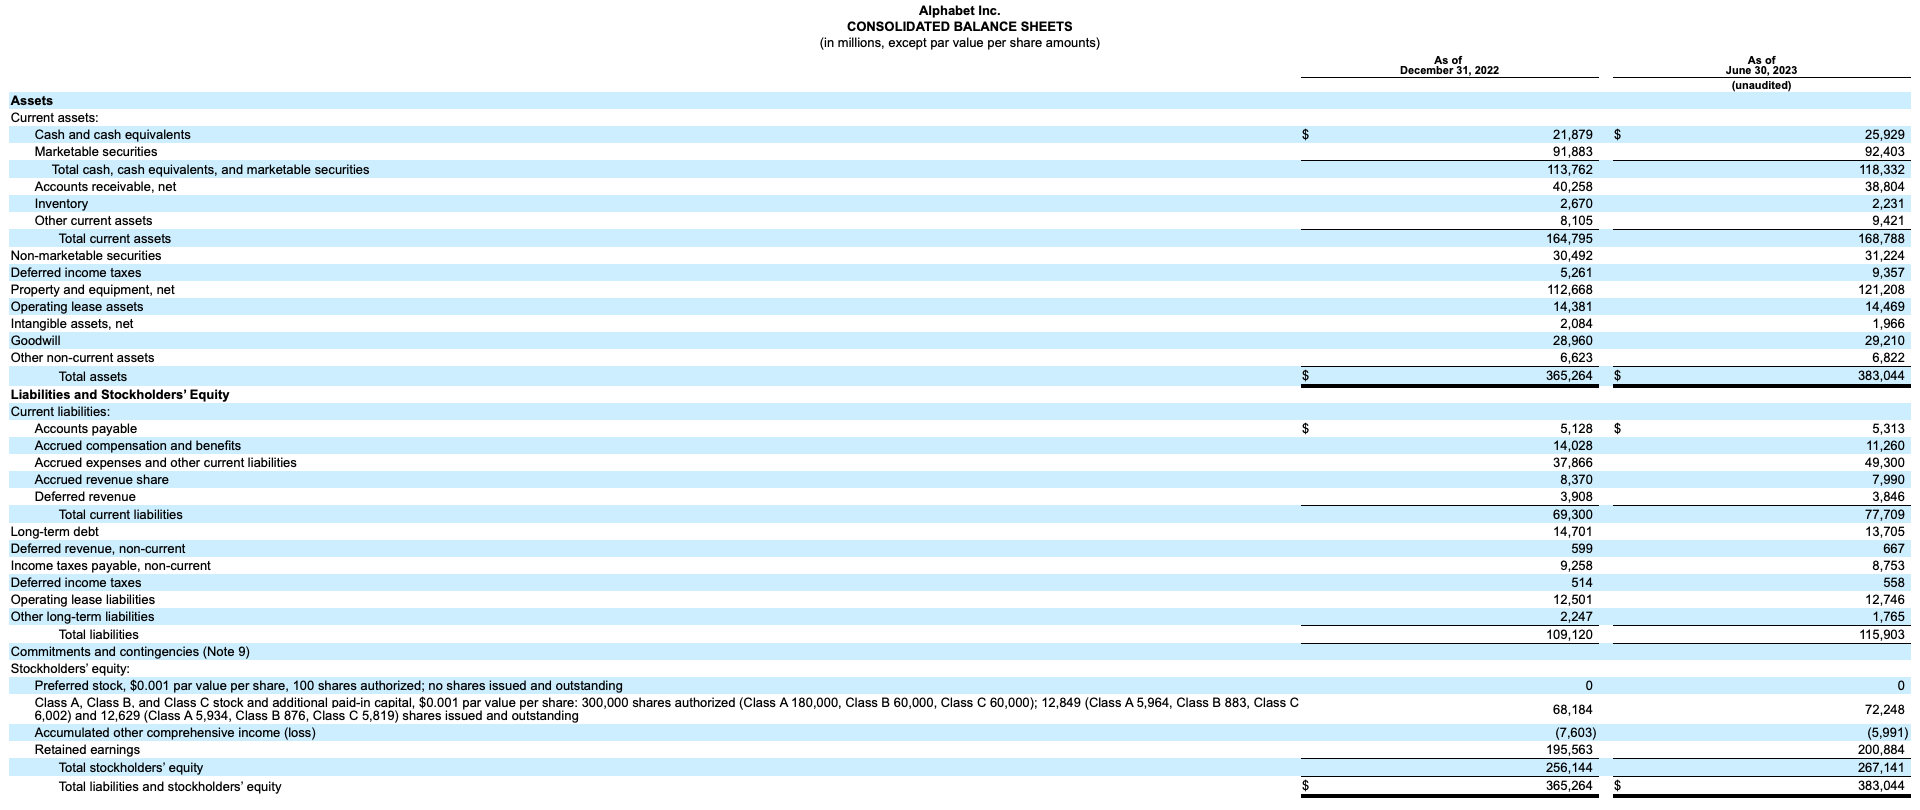Click 'Accumulated other comprehensive income (loss)' label
The height and width of the screenshot is (810, 1920).
(175, 733)
